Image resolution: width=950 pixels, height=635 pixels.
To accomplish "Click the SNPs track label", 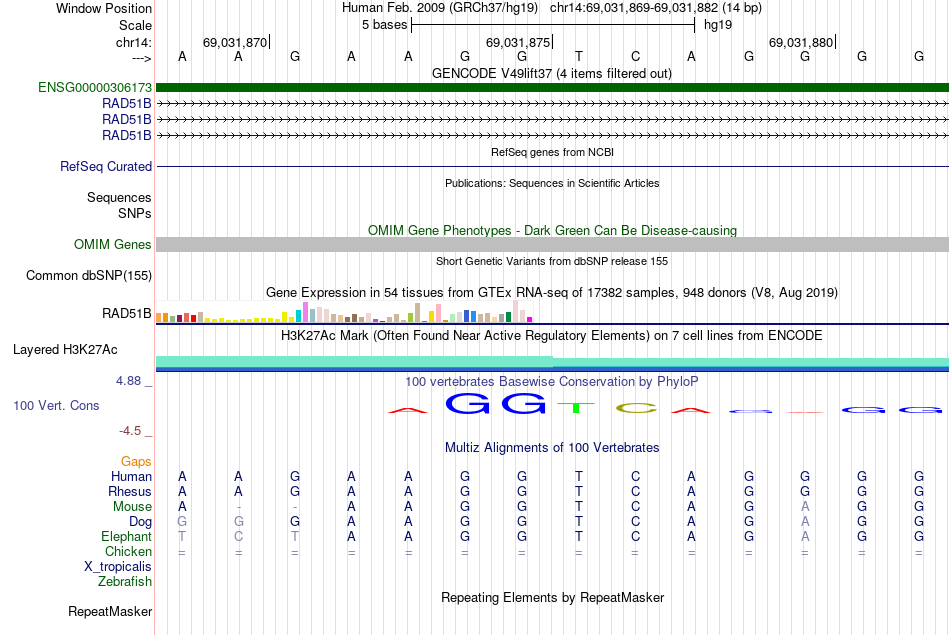I will pos(135,213).
